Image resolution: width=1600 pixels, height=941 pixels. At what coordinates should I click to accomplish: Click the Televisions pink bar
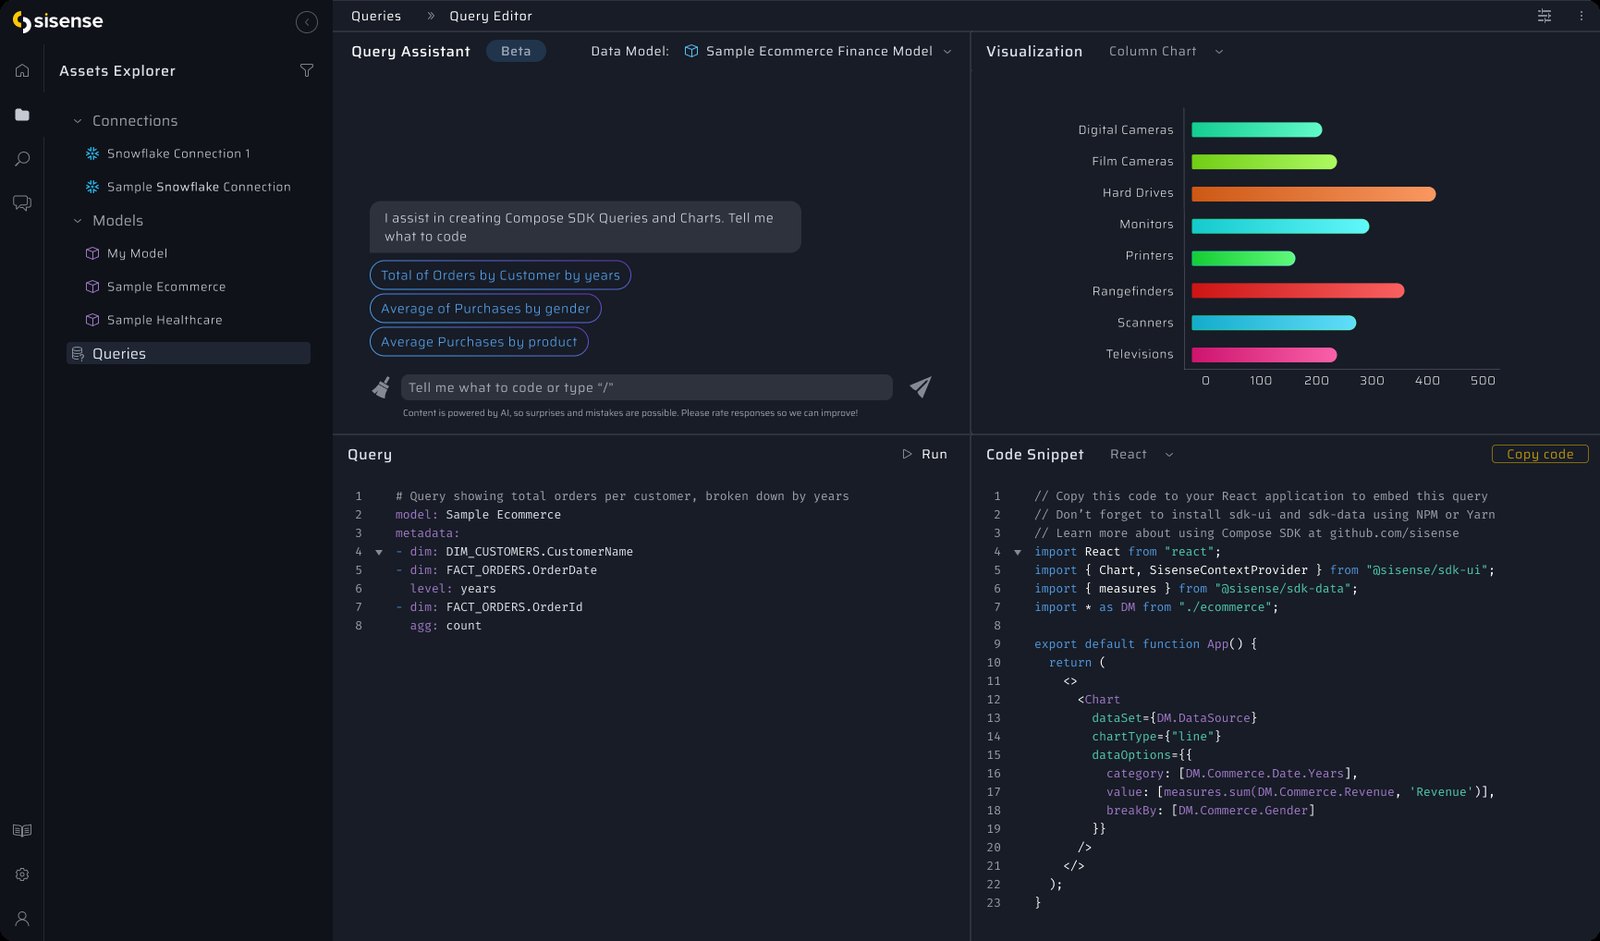(x=1264, y=355)
